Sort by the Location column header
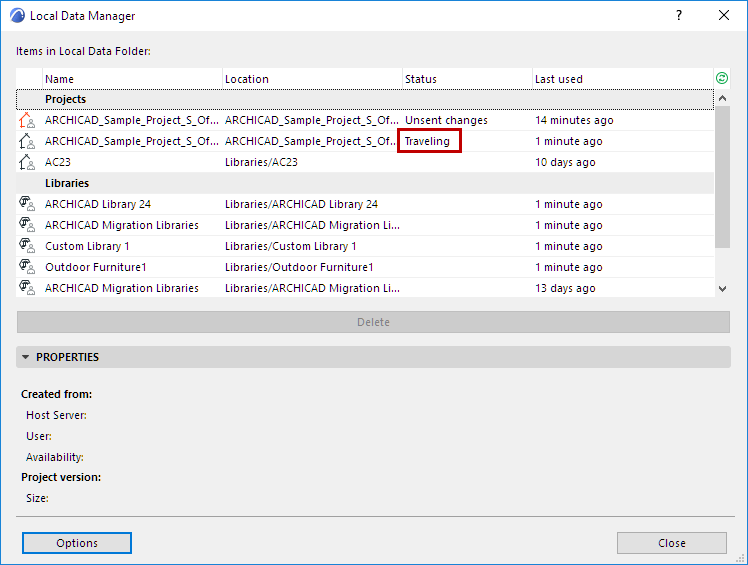Screen dimensions: 748x565 [312, 79]
